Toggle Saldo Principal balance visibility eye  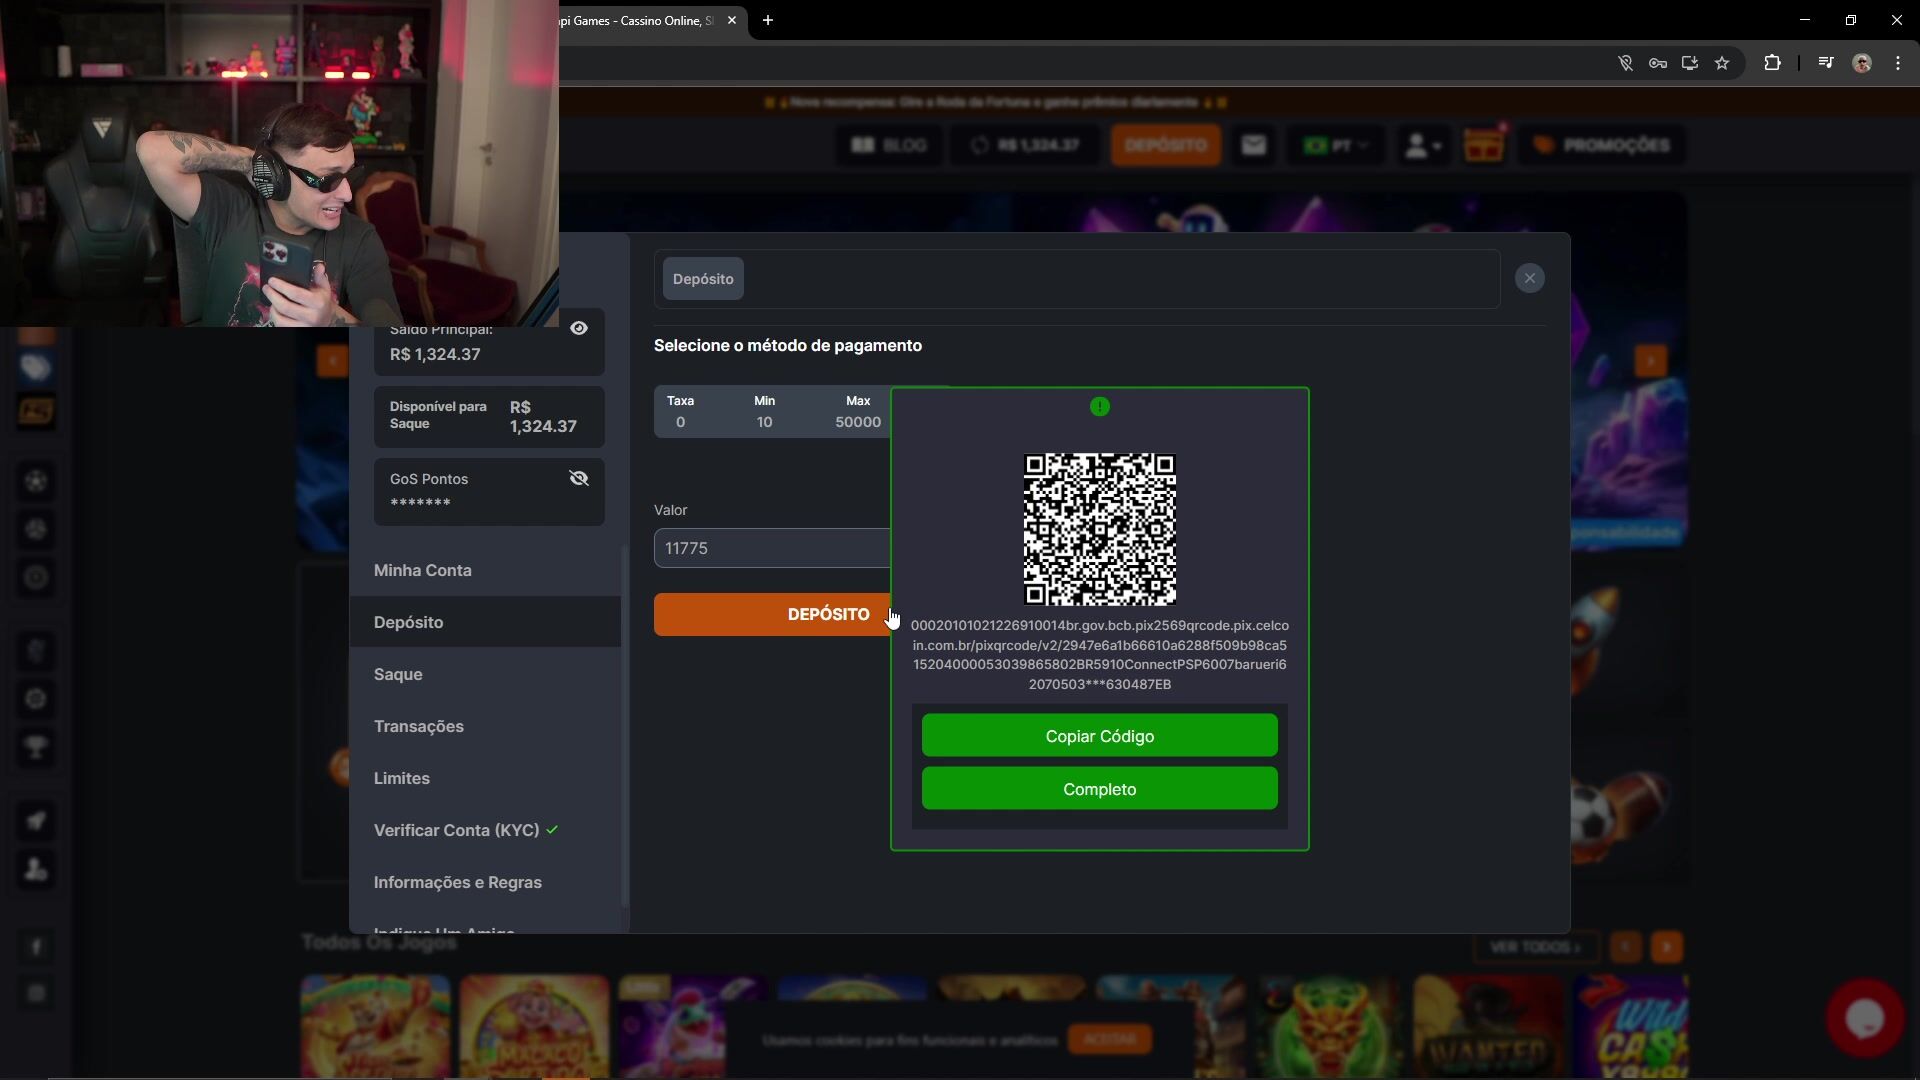click(579, 328)
